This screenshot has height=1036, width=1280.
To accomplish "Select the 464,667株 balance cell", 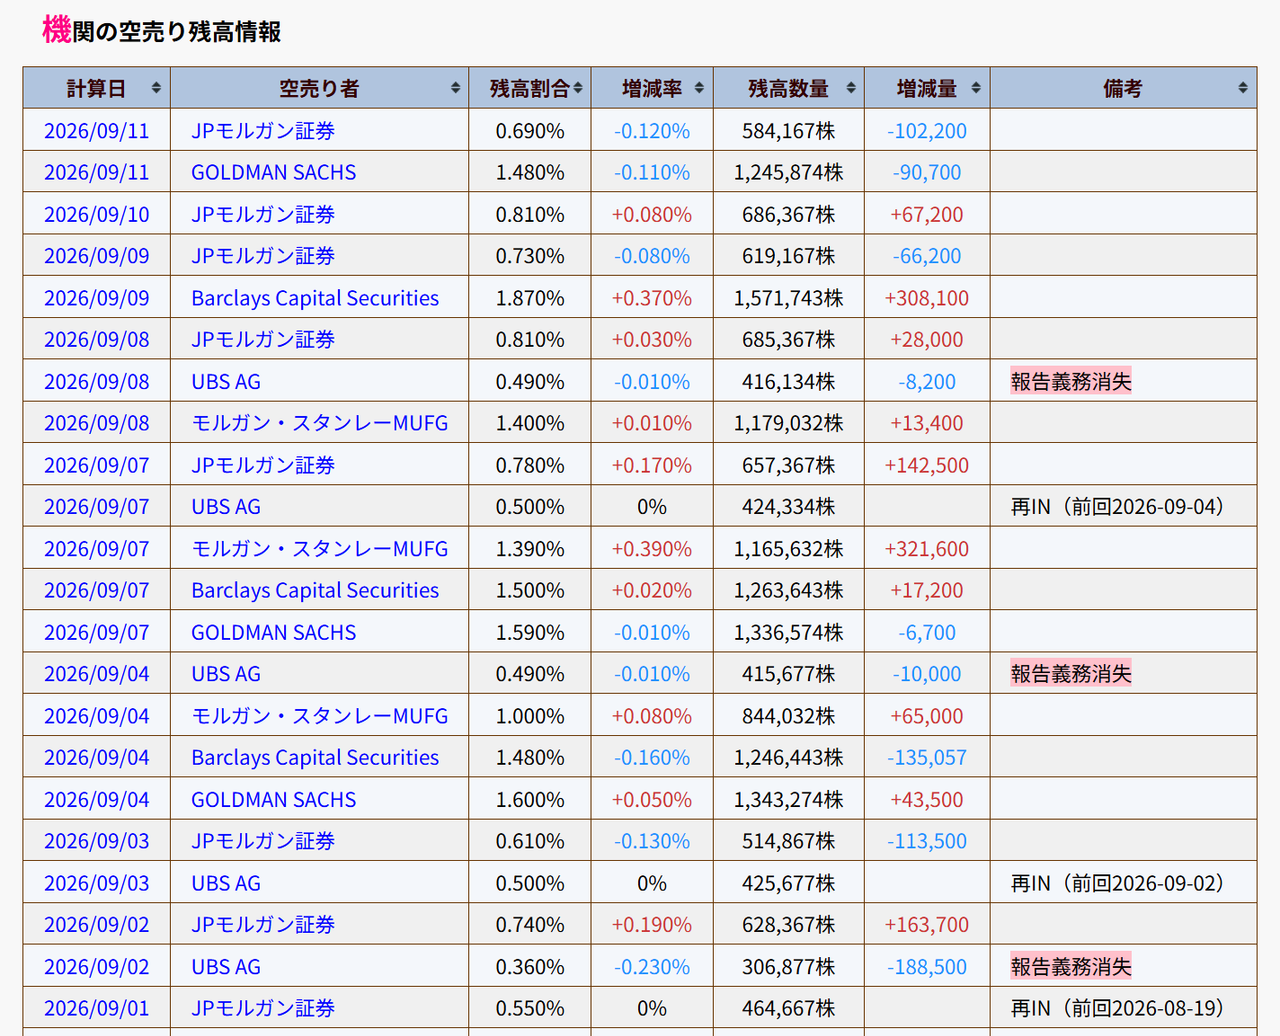I will (789, 1008).
